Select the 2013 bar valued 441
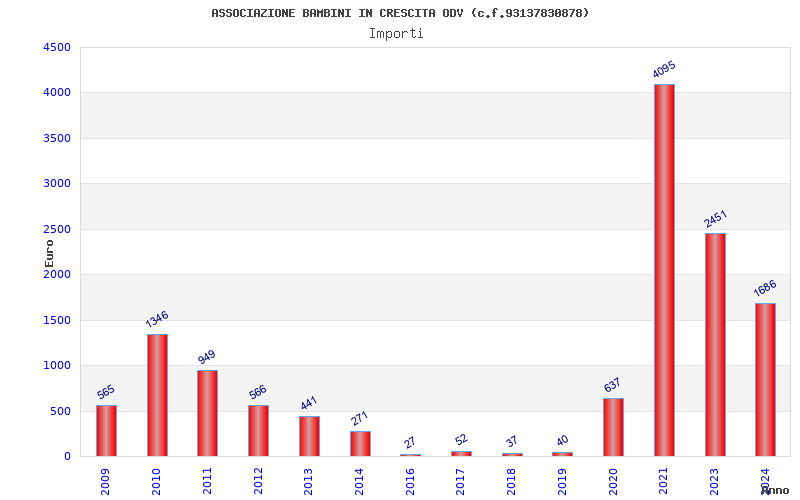 [309, 436]
